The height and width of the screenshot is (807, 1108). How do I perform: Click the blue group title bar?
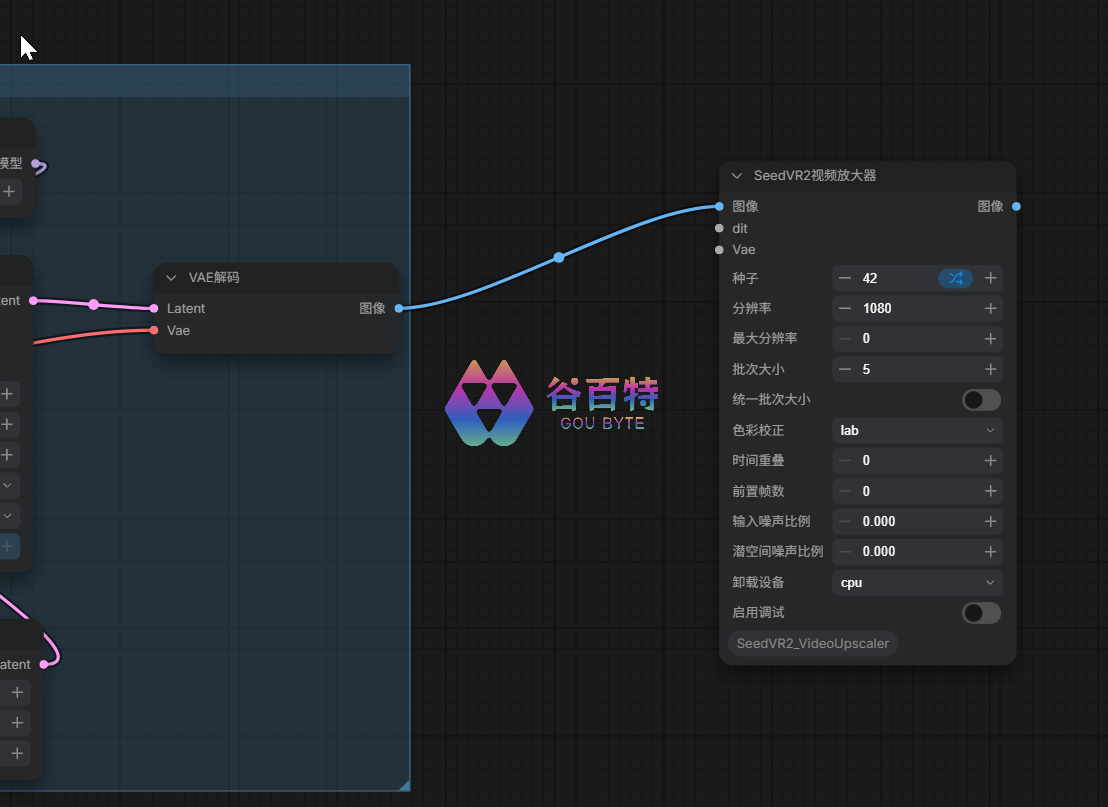tap(205, 81)
